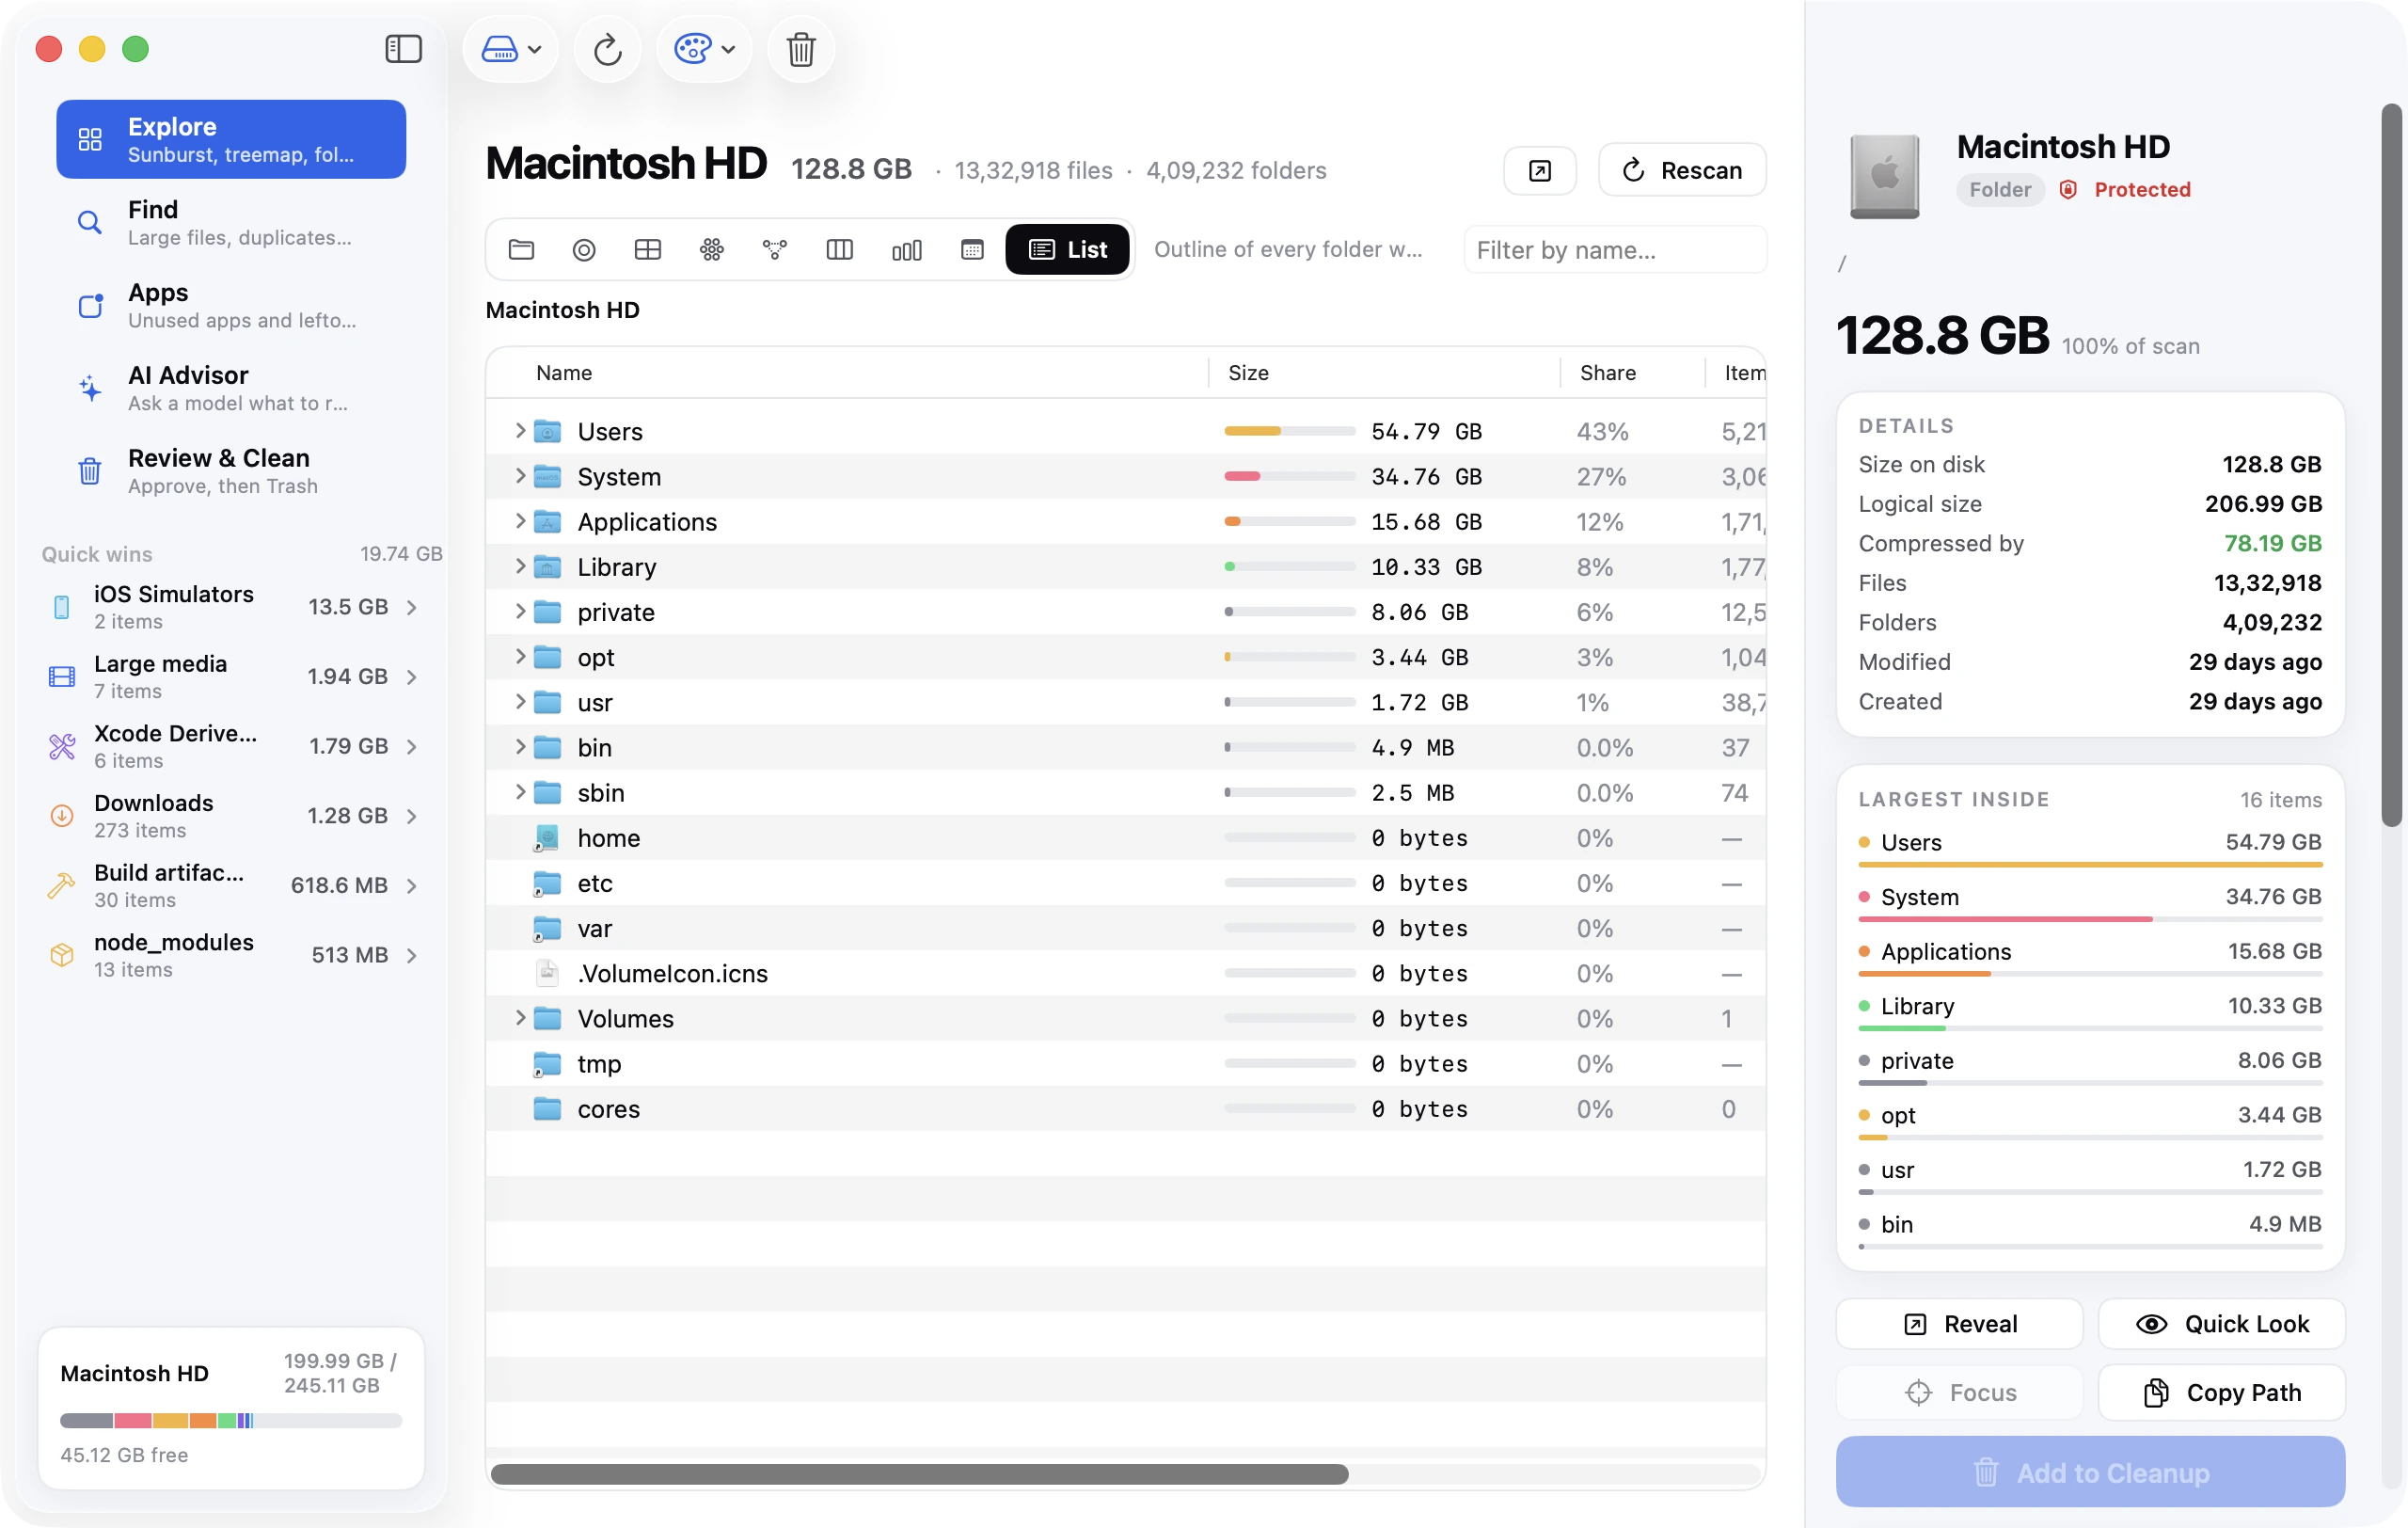Toggle the sidebar panel icon
This screenshot has height=1528, width=2408.
pyautogui.click(x=403, y=48)
